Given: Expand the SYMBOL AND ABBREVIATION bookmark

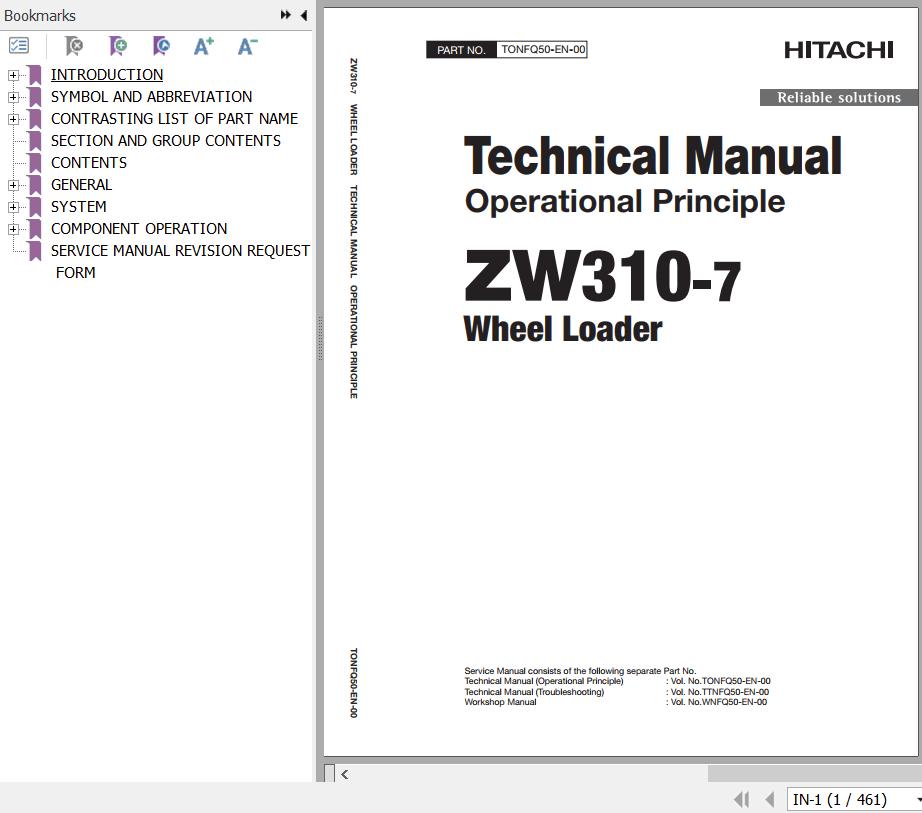Looking at the screenshot, I should click(x=13, y=97).
